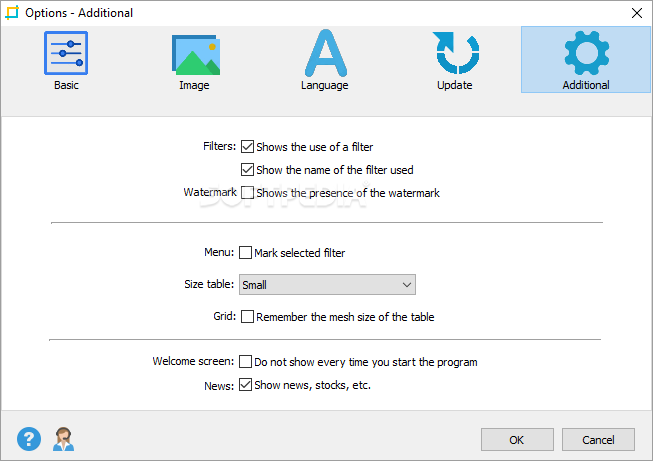Viewport: 653px width, 461px height.
Task: Click the Grid: label
Action: [224, 316]
